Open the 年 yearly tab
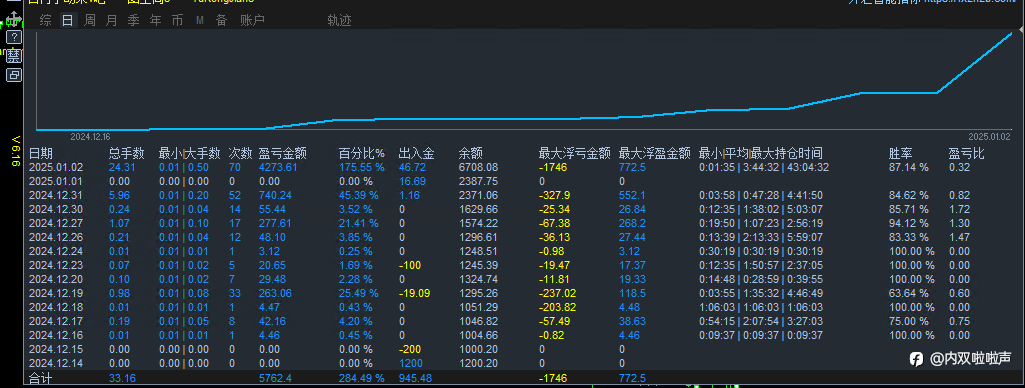Screen dimensions: 1025x388 point(156,20)
